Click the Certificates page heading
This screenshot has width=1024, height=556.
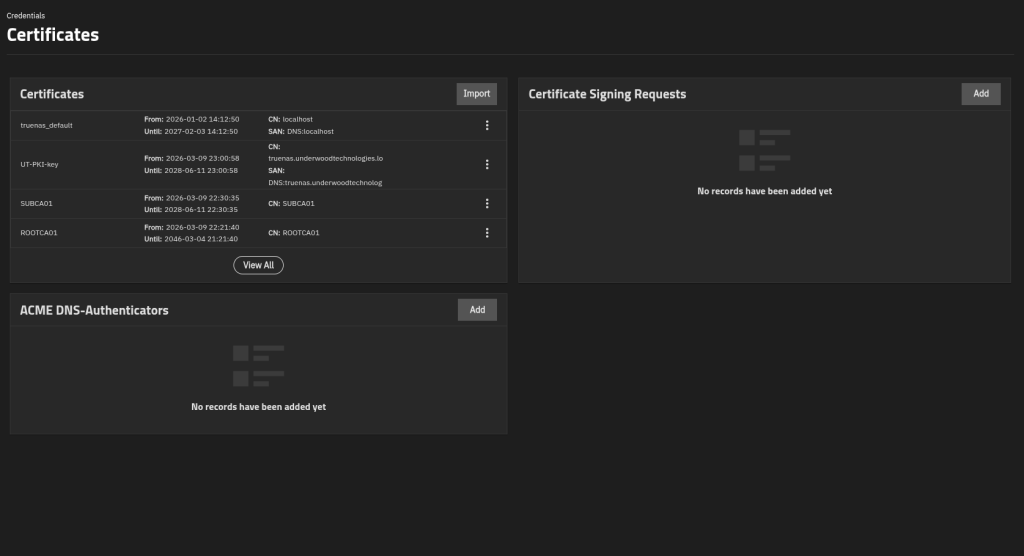click(x=53, y=35)
